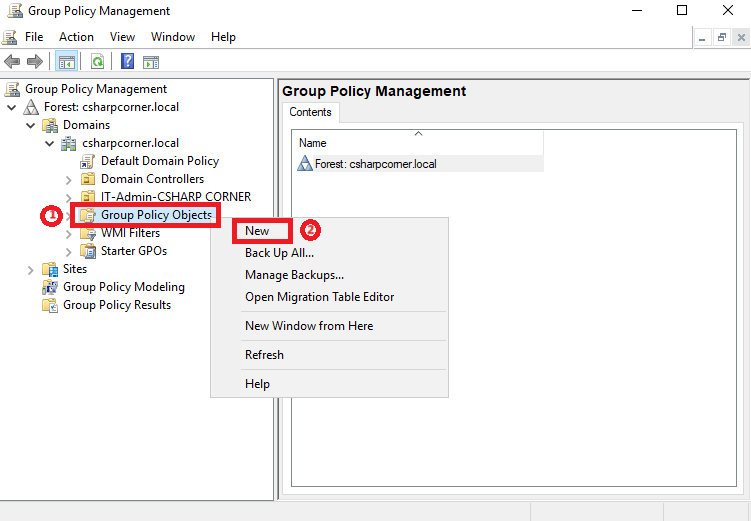The image size is (751, 521).
Task: Open the Help question-mark toolbar icon
Action: 127,62
